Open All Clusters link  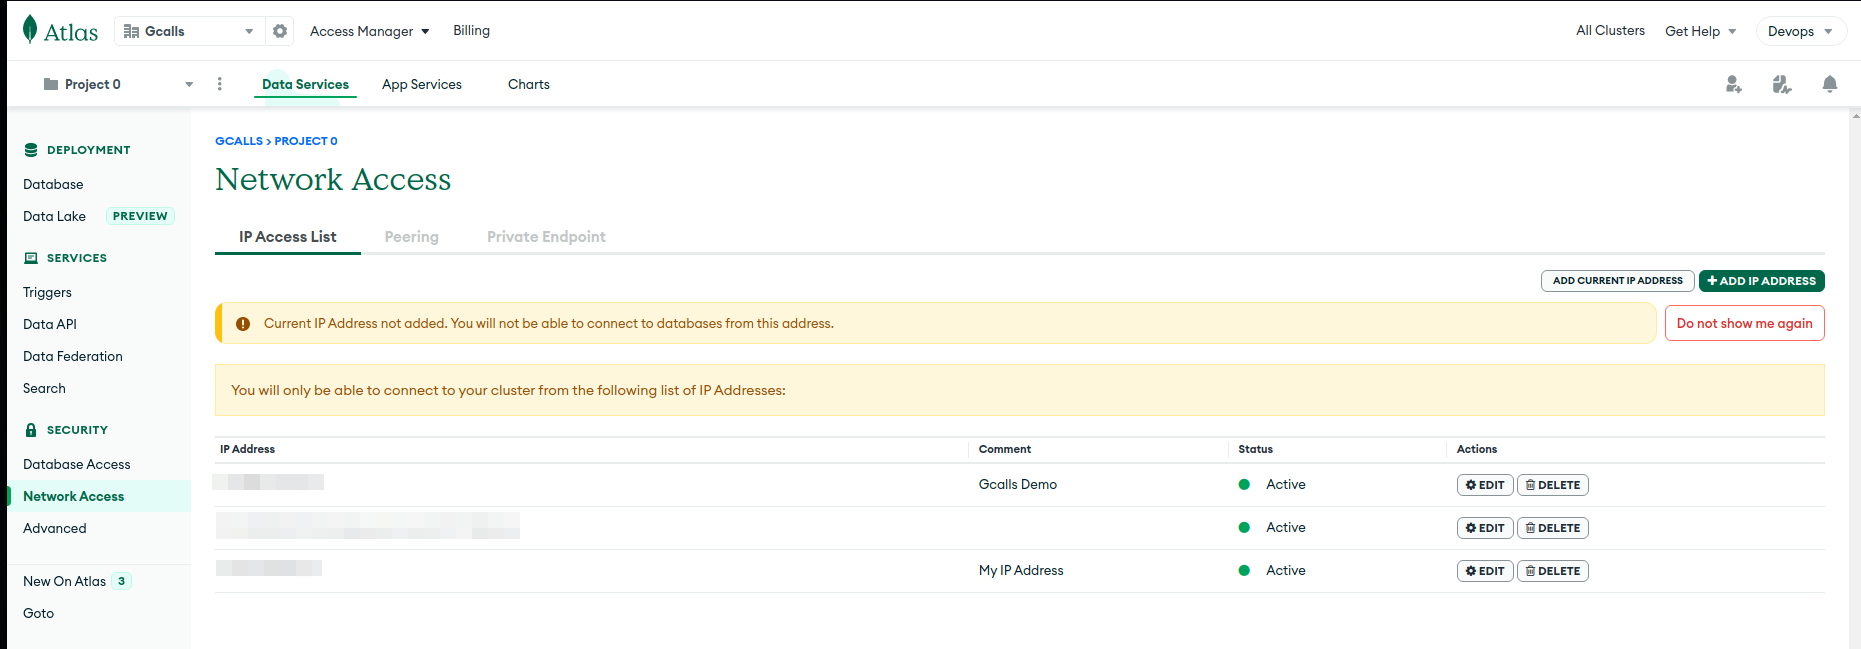pyautogui.click(x=1610, y=30)
